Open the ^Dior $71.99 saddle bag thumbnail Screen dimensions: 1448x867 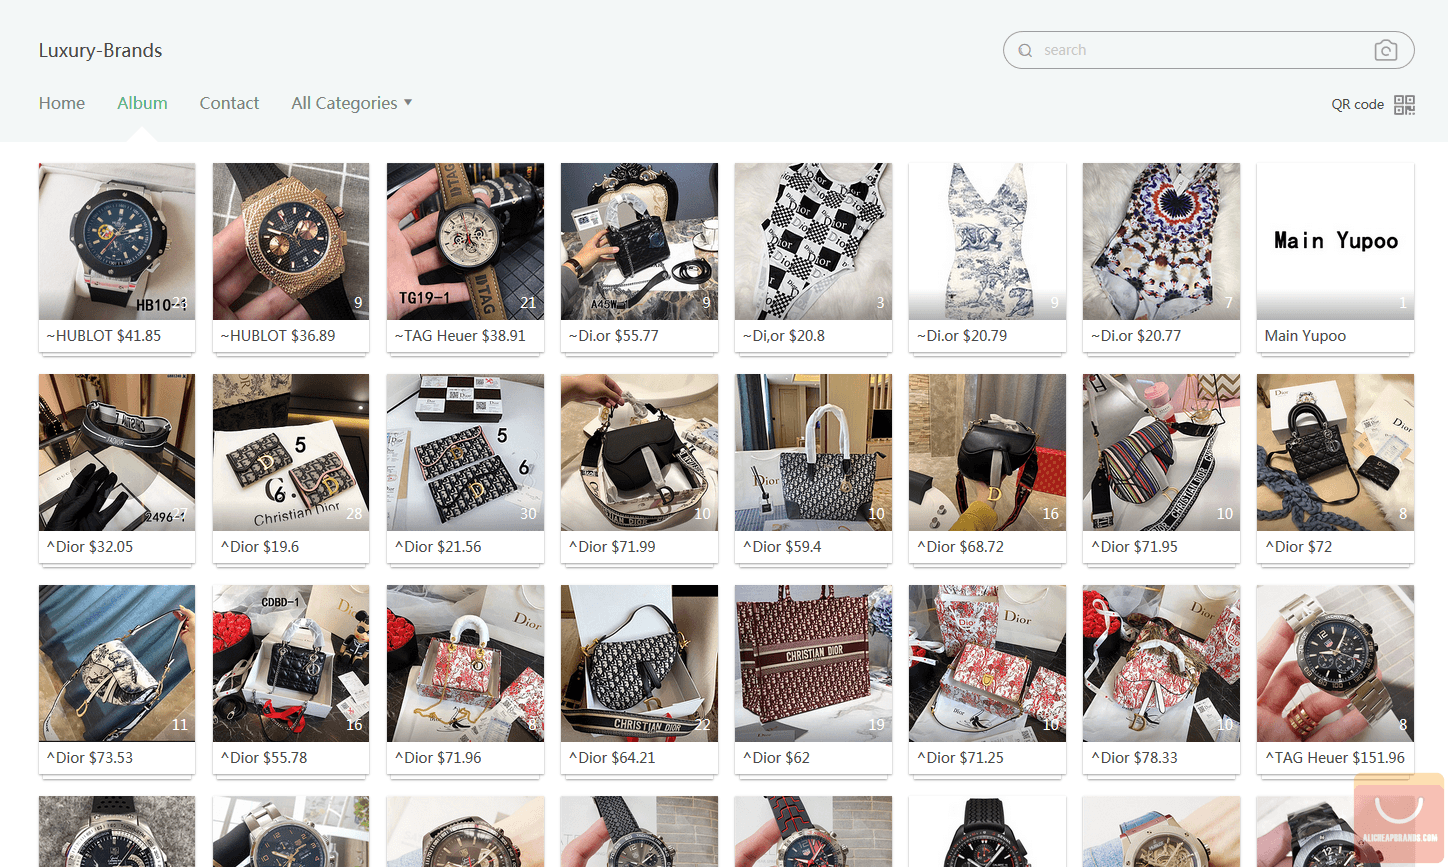tap(639, 452)
